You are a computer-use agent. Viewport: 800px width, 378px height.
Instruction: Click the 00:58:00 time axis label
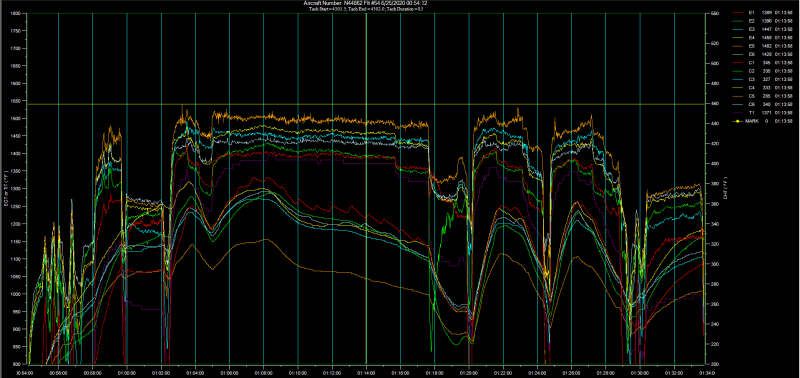pyautogui.click(x=92, y=373)
